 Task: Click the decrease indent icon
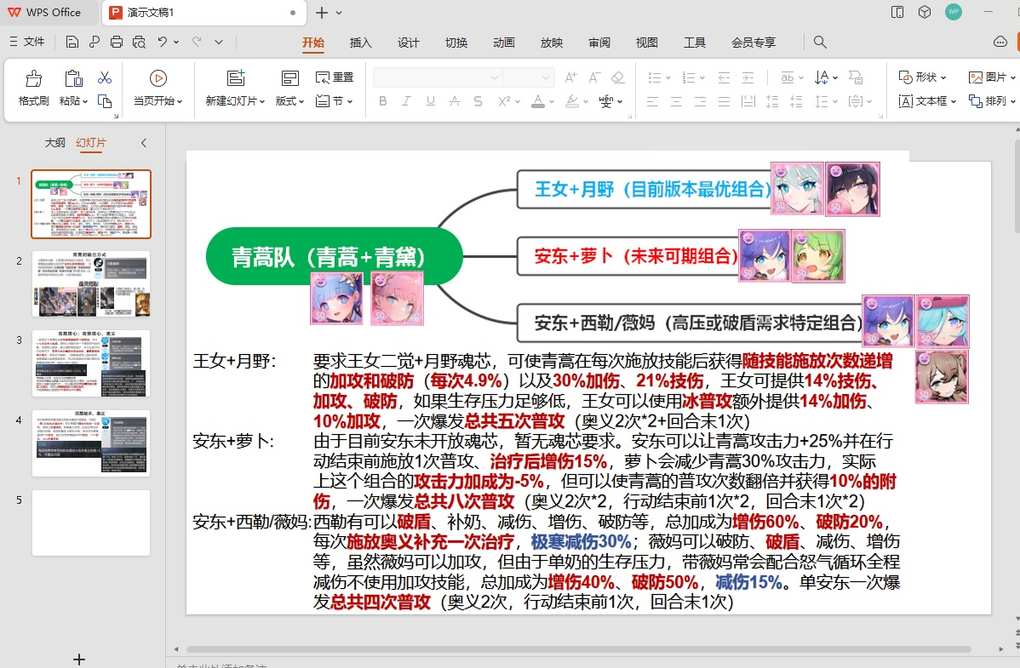[x=724, y=77]
